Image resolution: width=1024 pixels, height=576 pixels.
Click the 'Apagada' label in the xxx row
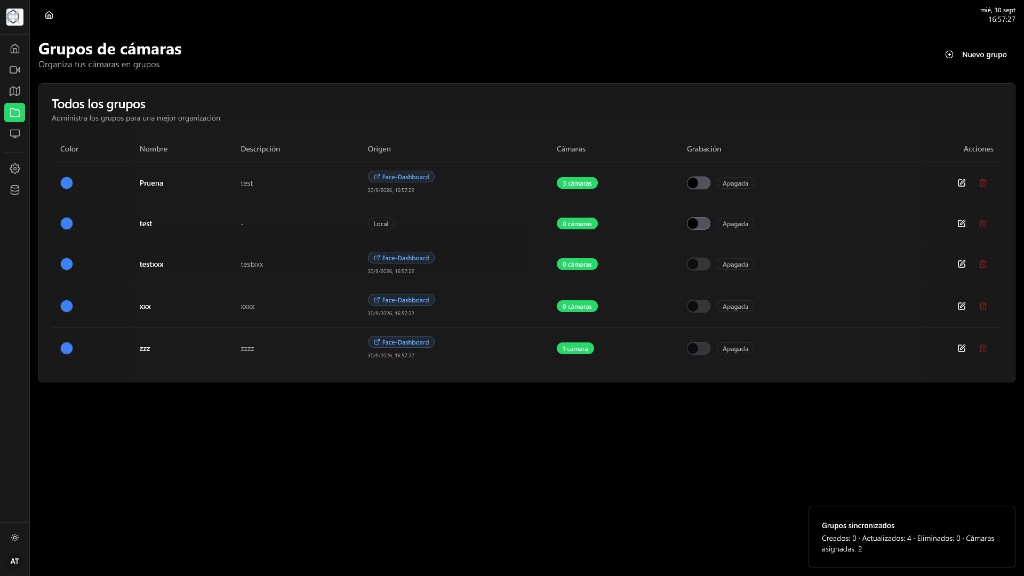(x=735, y=306)
